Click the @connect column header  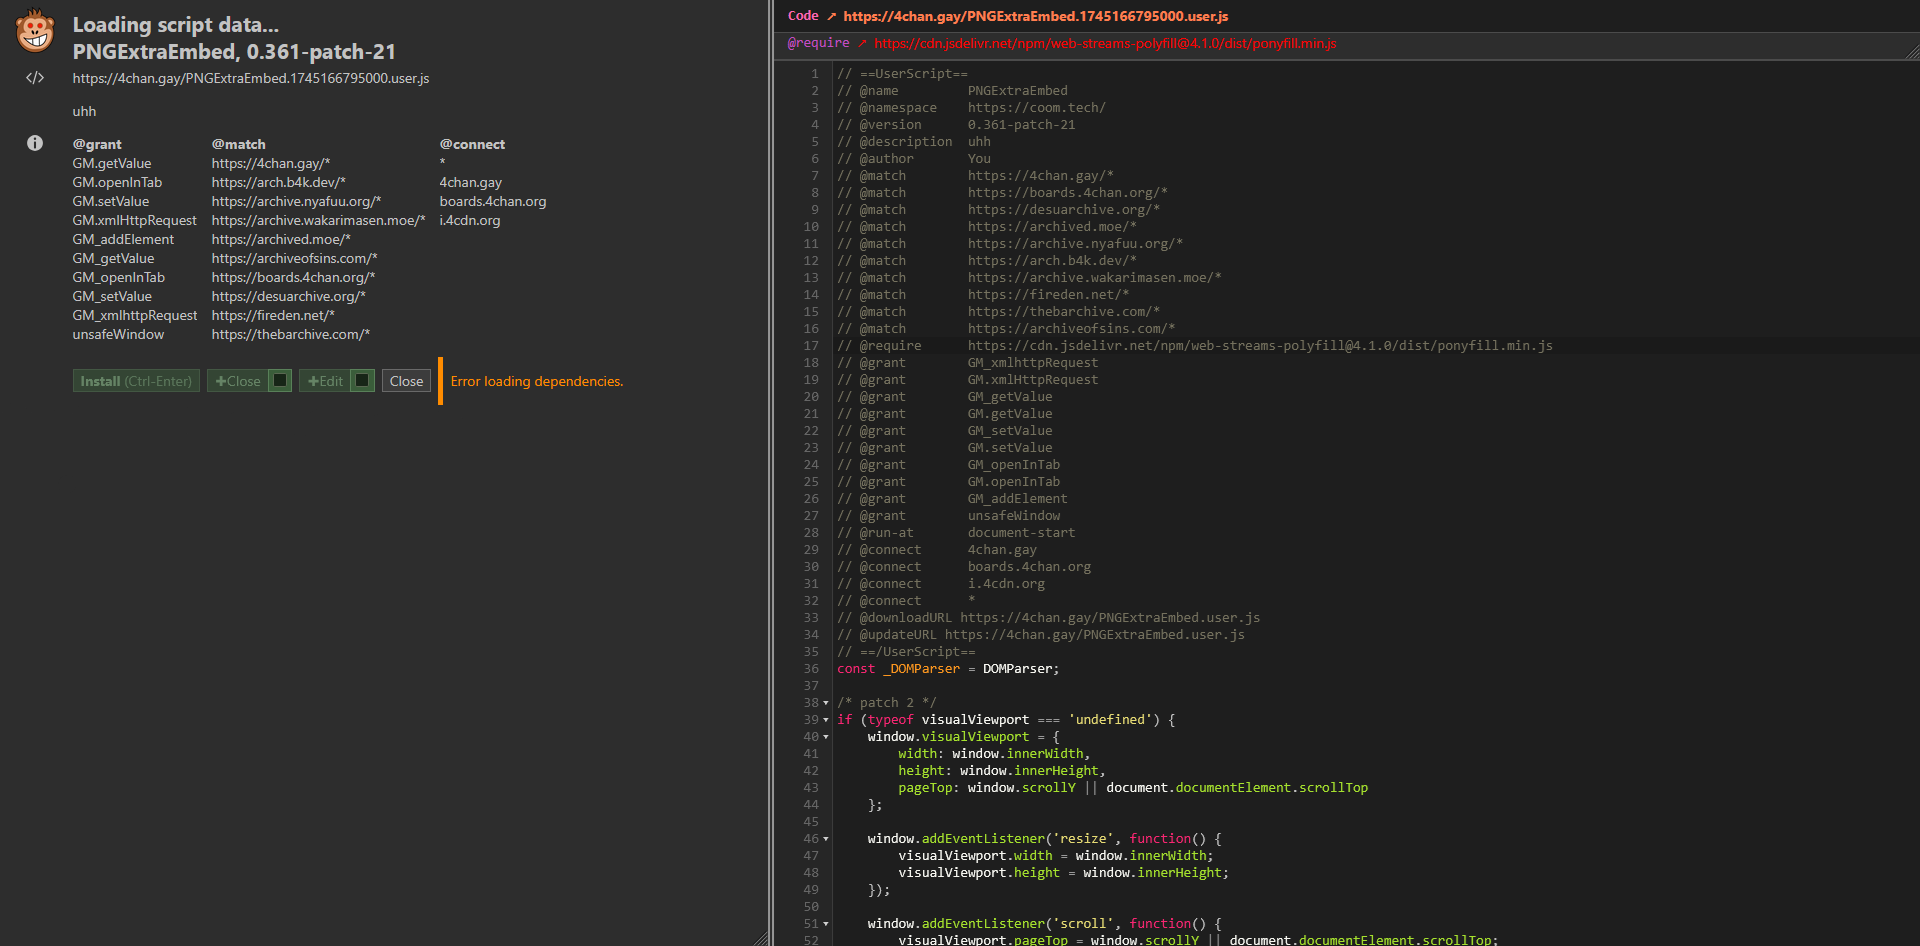(x=472, y=144)
